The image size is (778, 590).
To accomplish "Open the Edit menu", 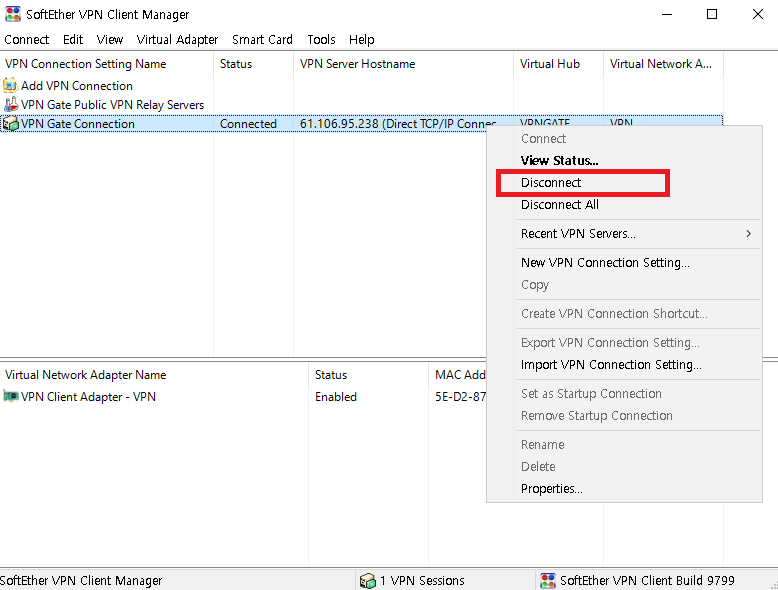I will click(73, 40).
